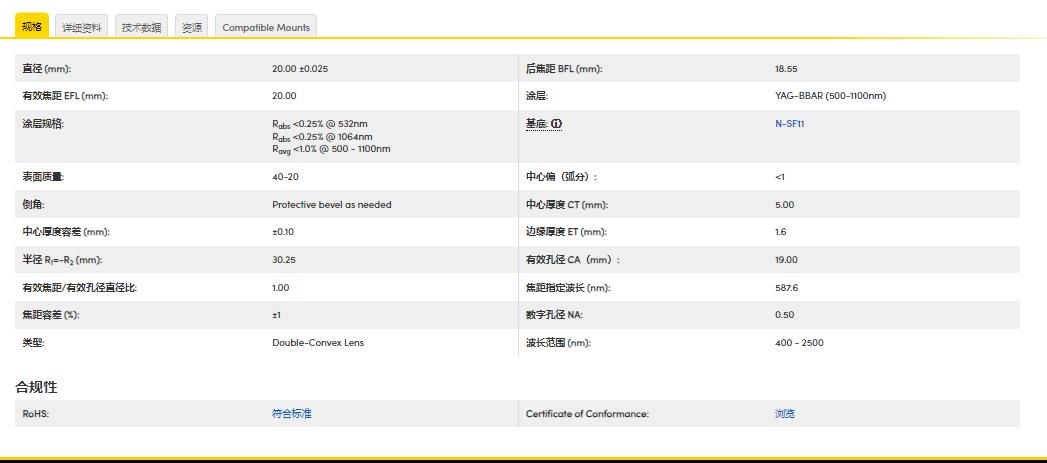Image resolution: width=1047 pixels, height=463 pixels.
Task: Go to the 资源 tab
Action: click(x=192, y=27)
